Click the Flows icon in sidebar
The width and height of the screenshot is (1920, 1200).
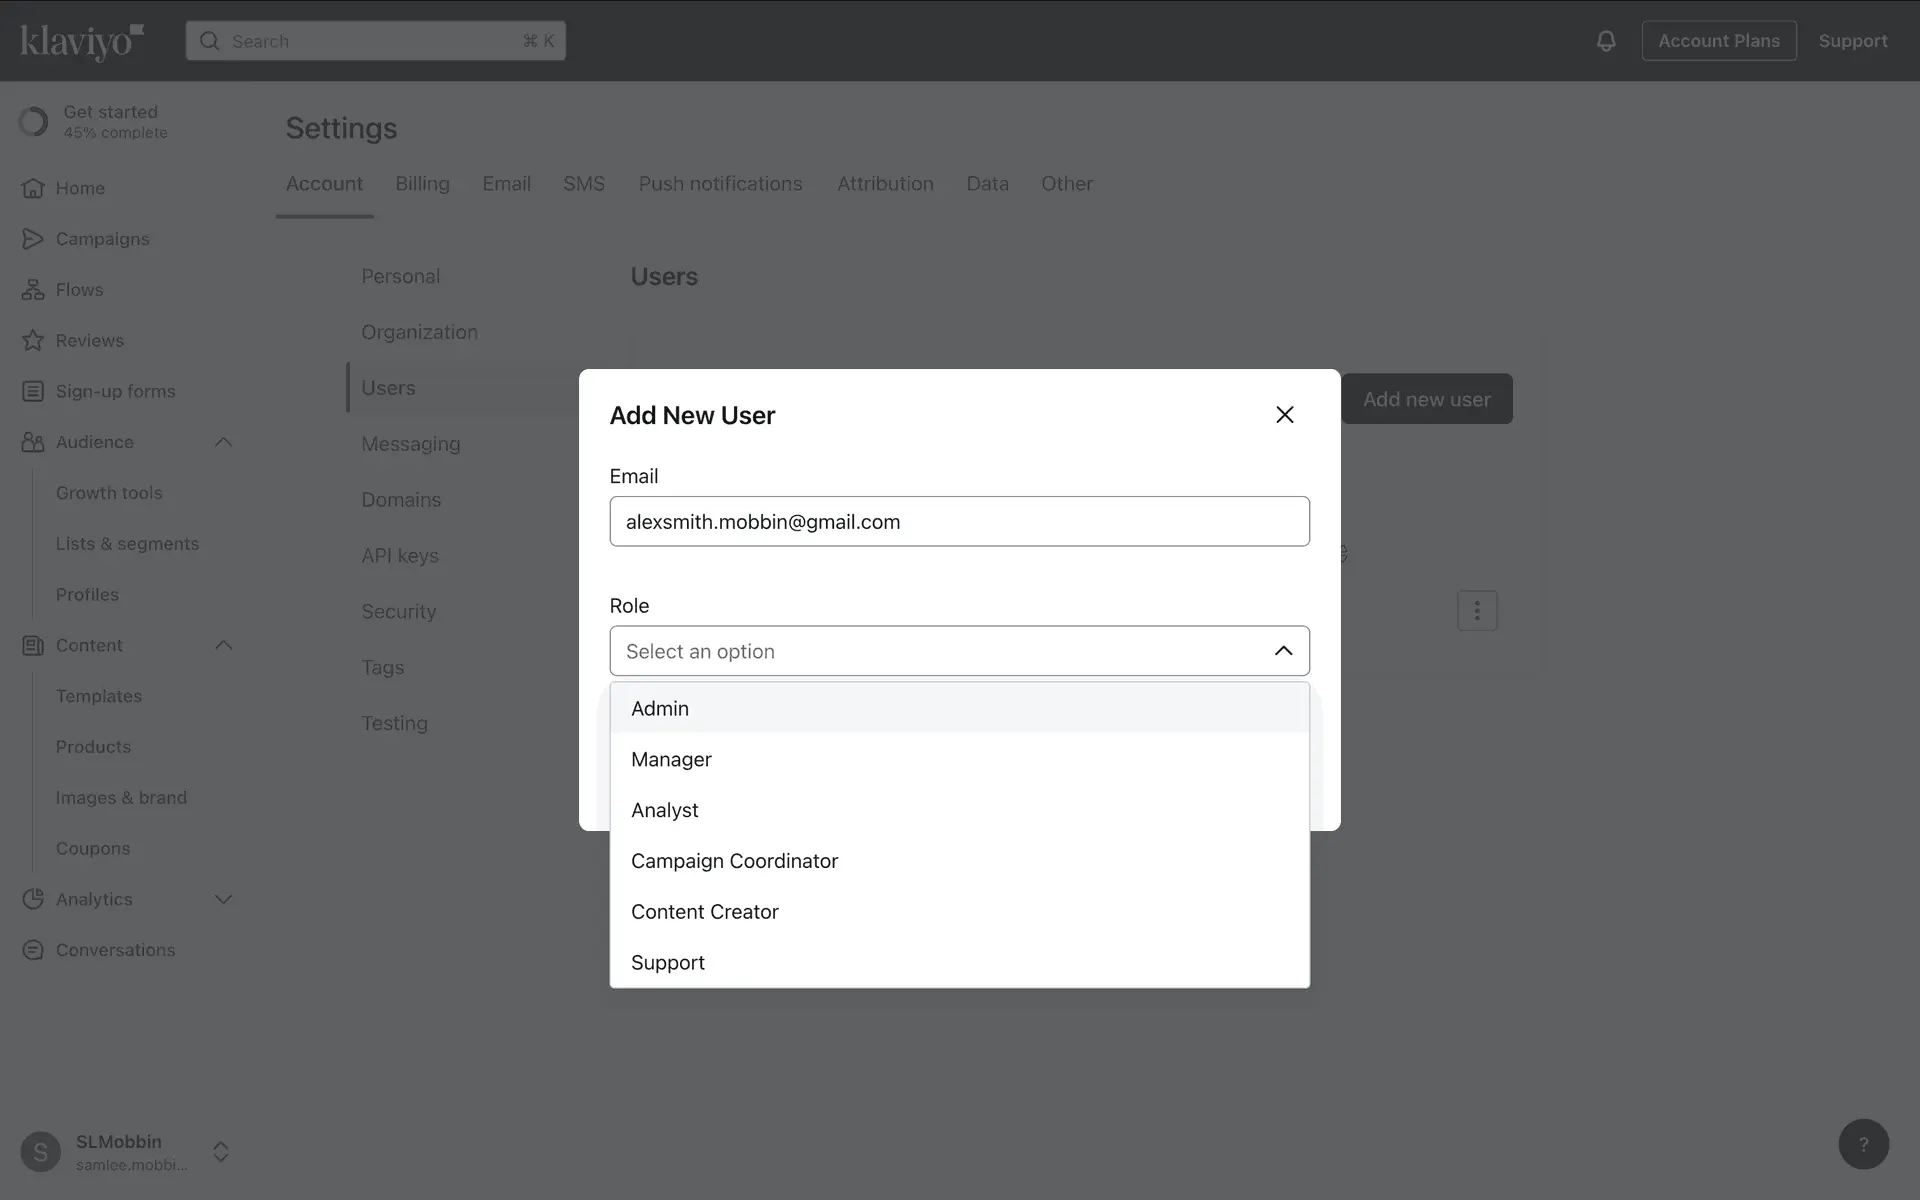(33, 290)
